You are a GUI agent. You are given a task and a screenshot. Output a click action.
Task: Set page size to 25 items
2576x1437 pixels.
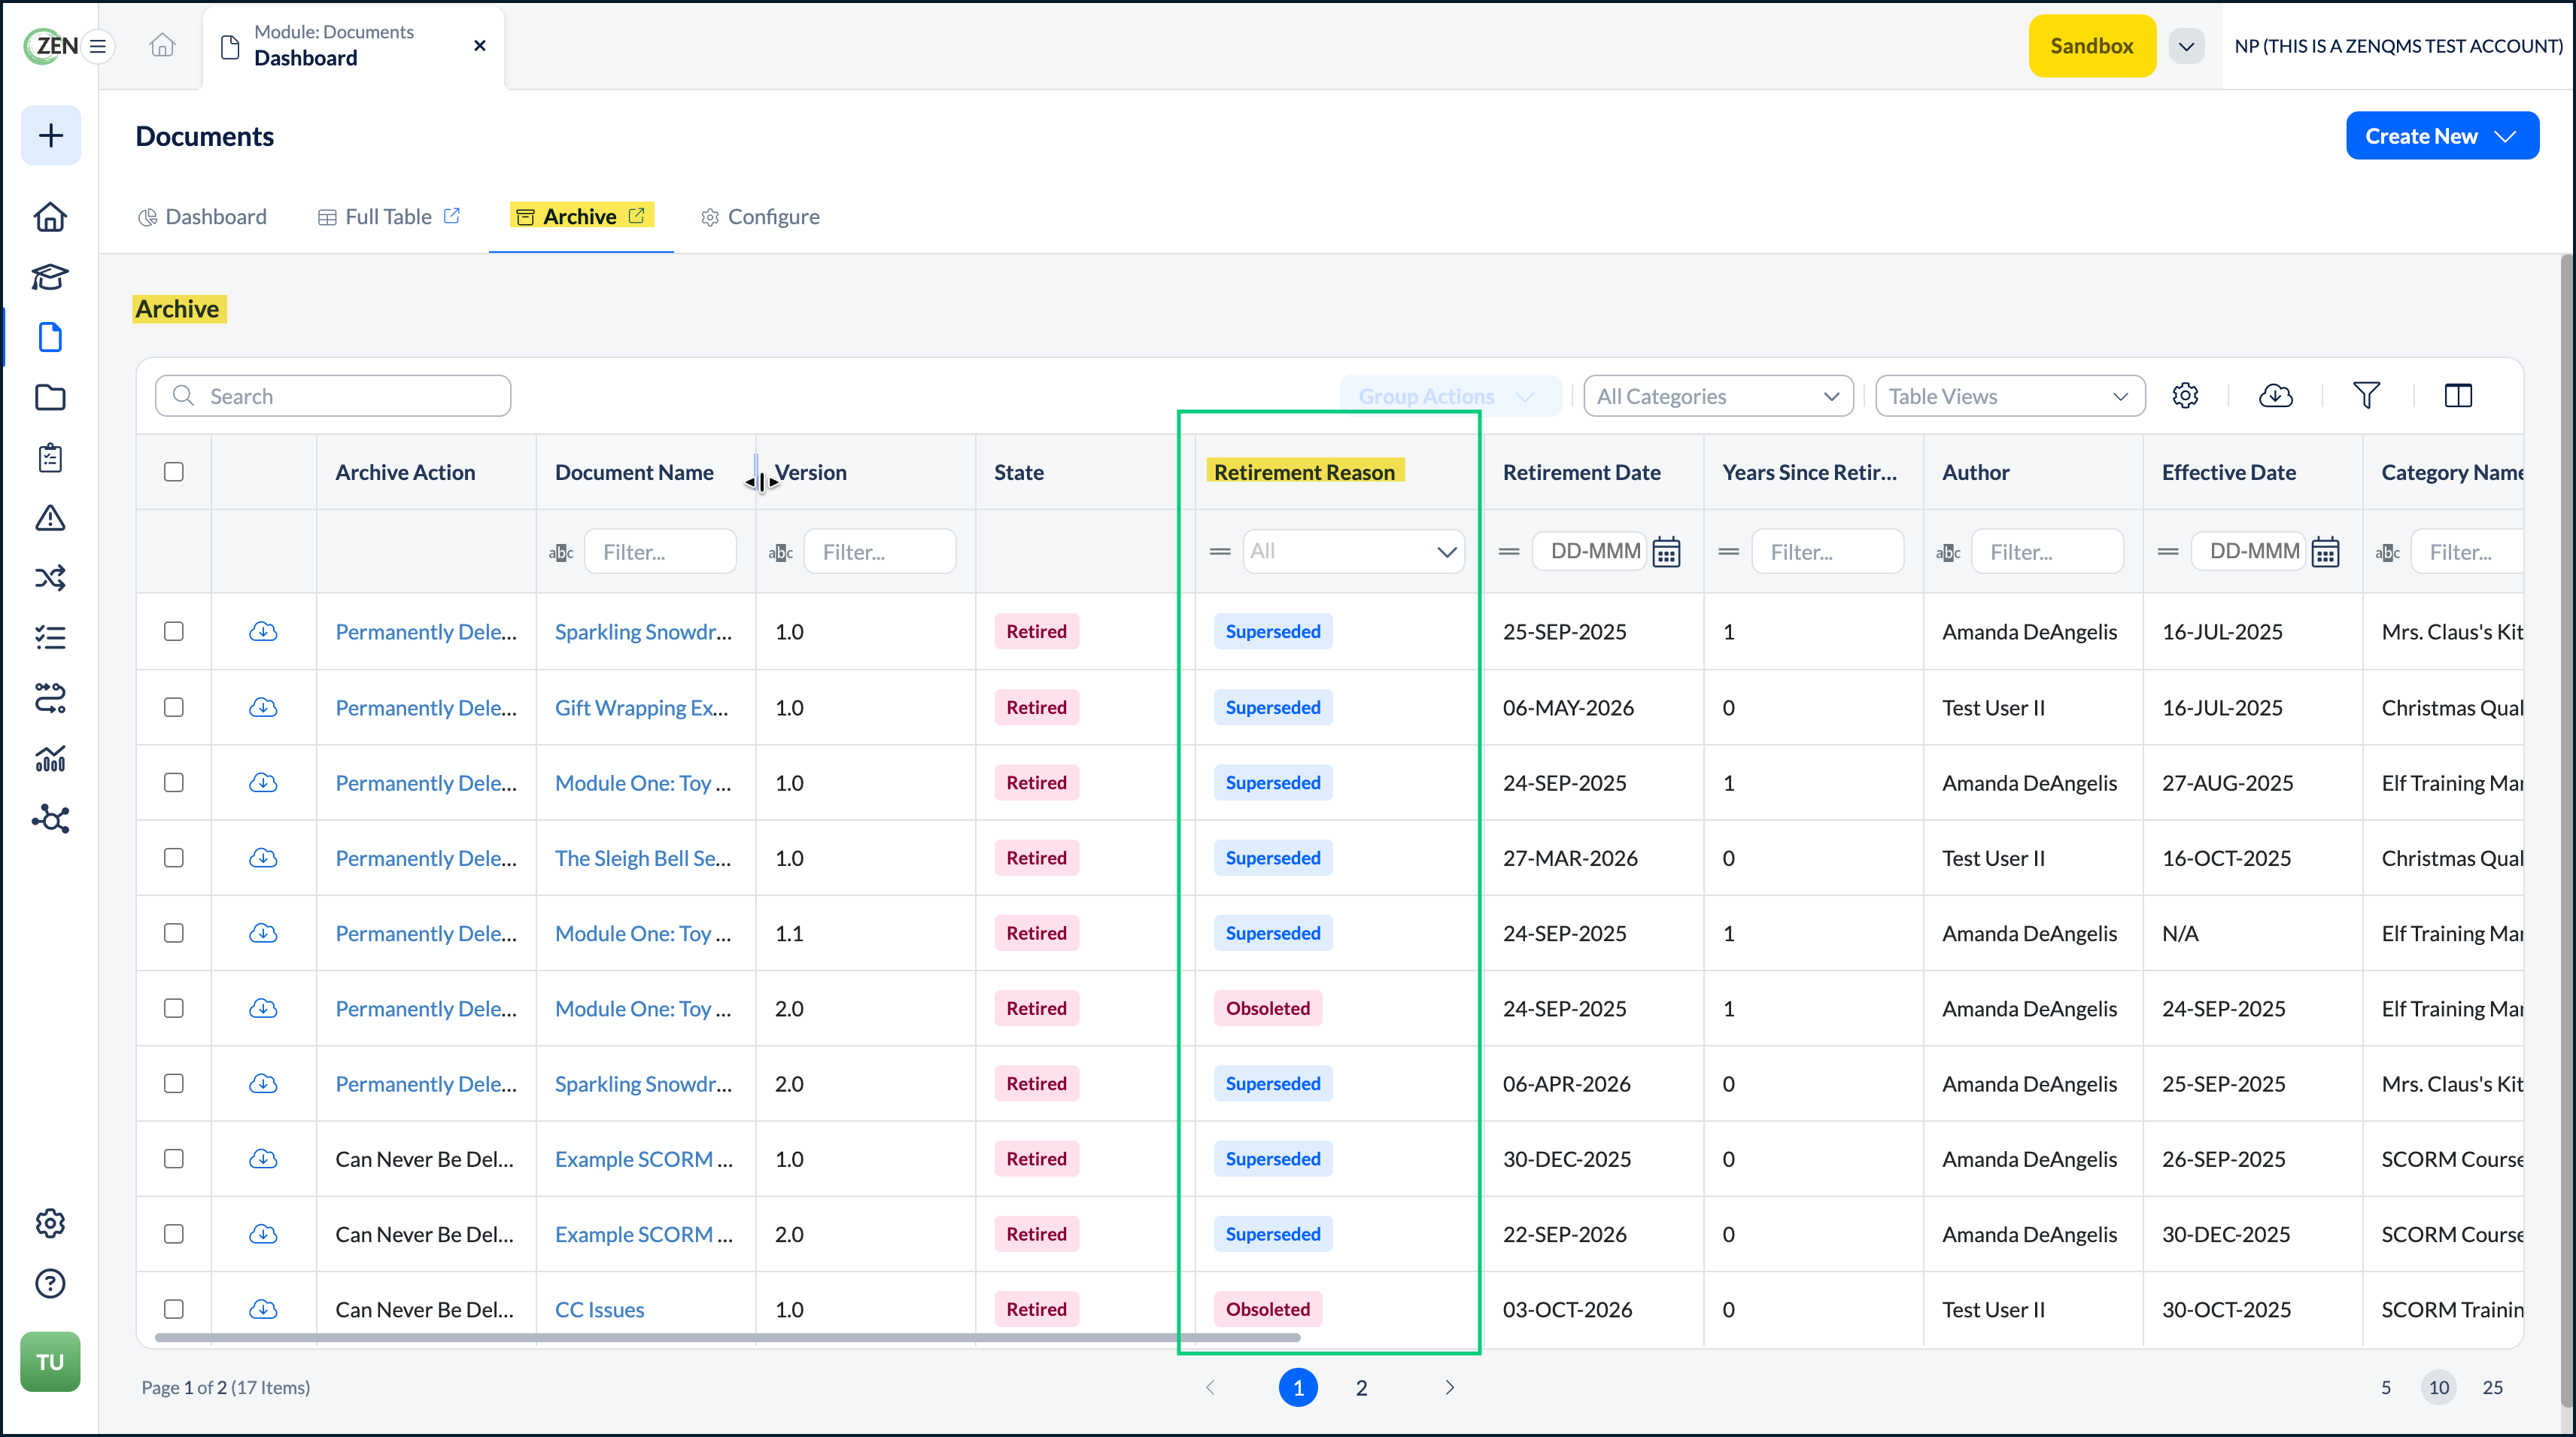point(2493,1388)
